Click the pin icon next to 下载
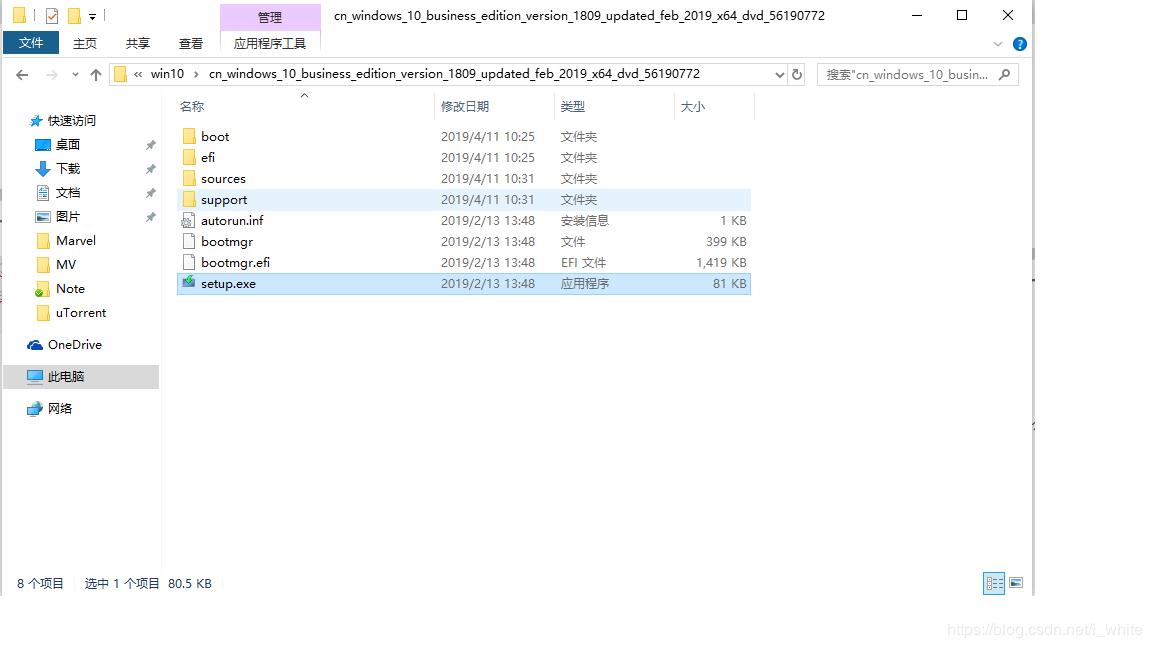This screenshot has height=648, width=1152. (151, 169)
